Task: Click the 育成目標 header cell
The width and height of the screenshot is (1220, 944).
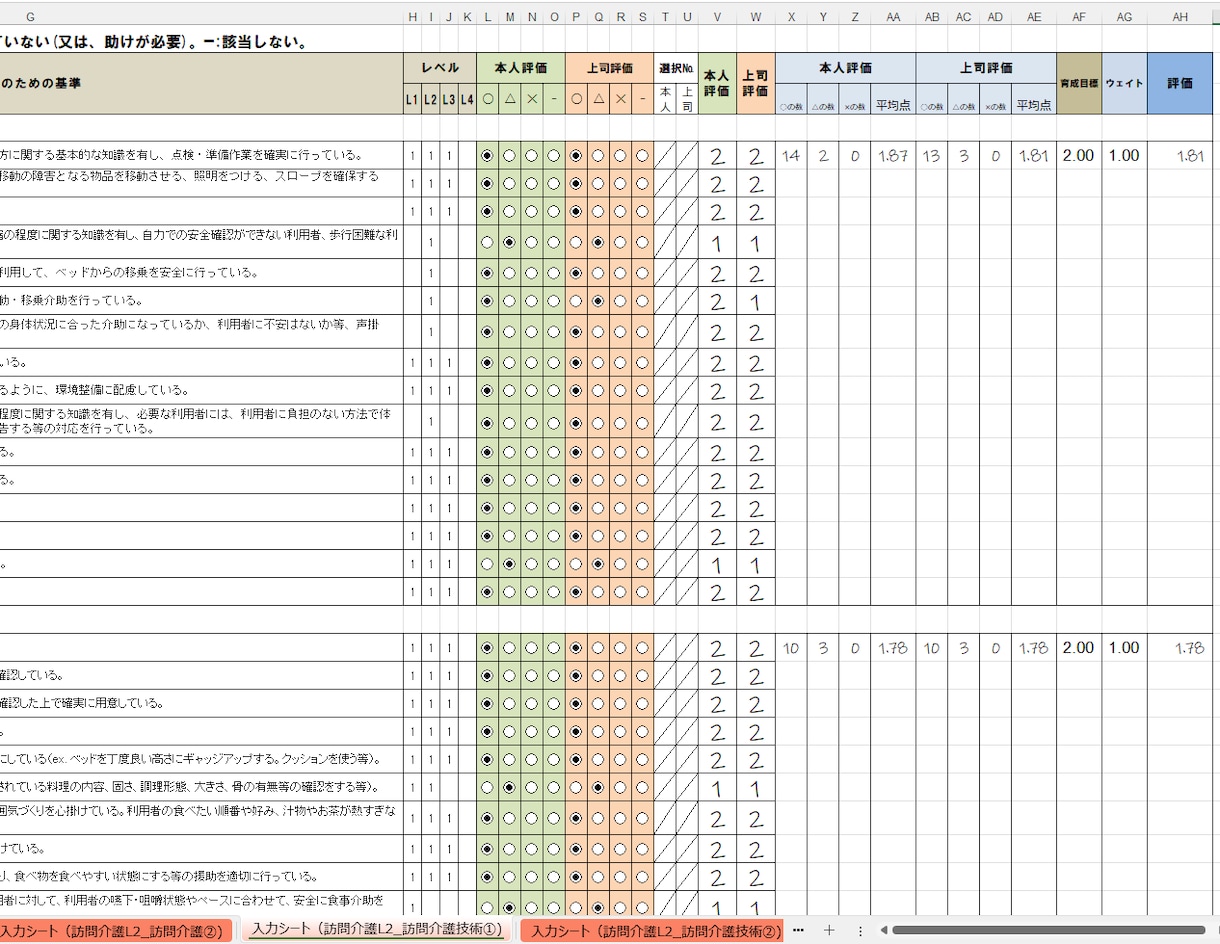Action: pyautogui.click(x=1079, y=84)
